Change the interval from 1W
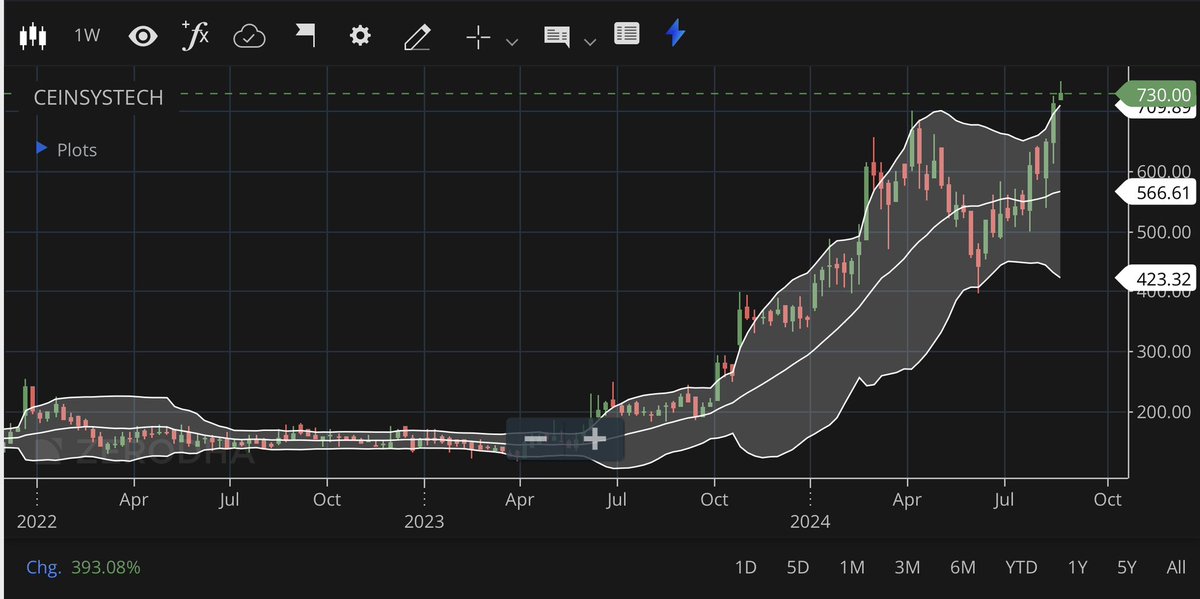 coord(86,35)
